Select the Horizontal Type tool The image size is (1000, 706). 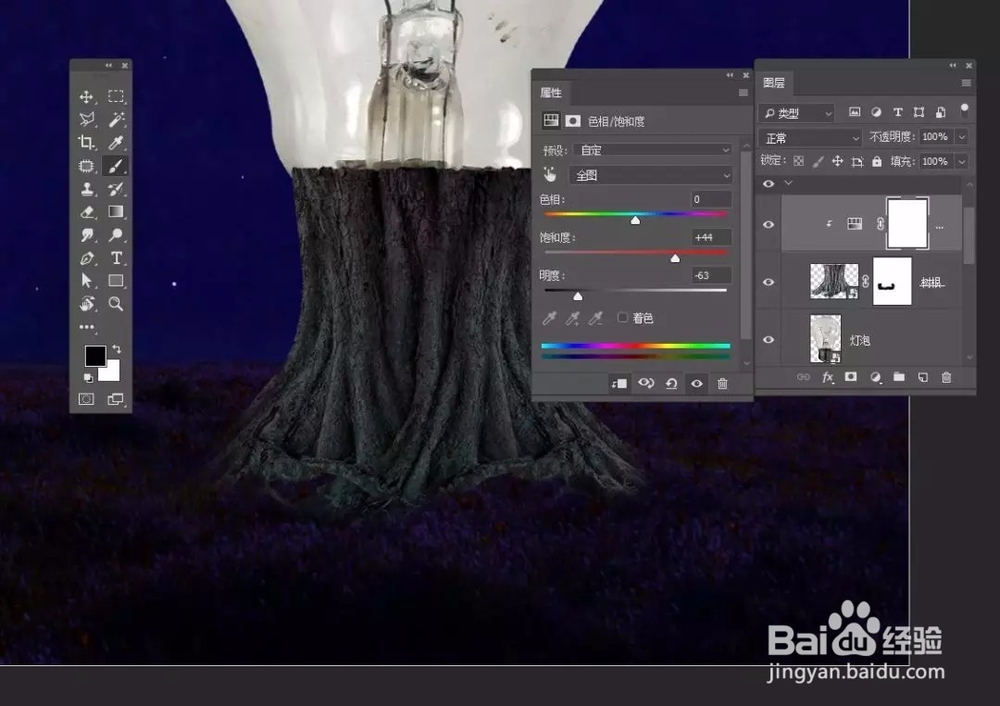pyautogui.click(x=116, y=258)
